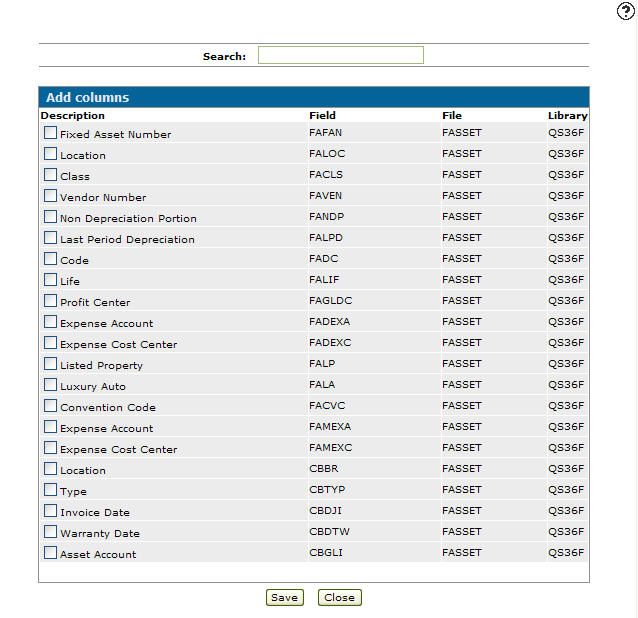The height and width of the screenshot is (618, 638).
Task: Tick the Type checkbox for CBTYP
Action: 50,490
